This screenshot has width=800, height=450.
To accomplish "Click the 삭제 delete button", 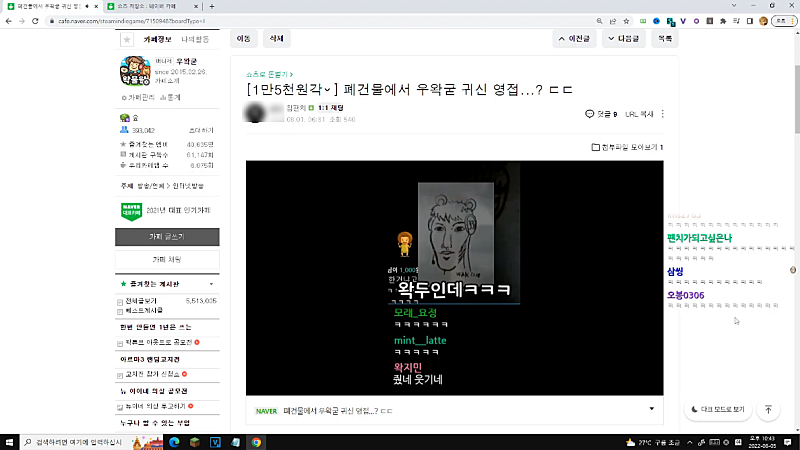I will click(273, 38).
